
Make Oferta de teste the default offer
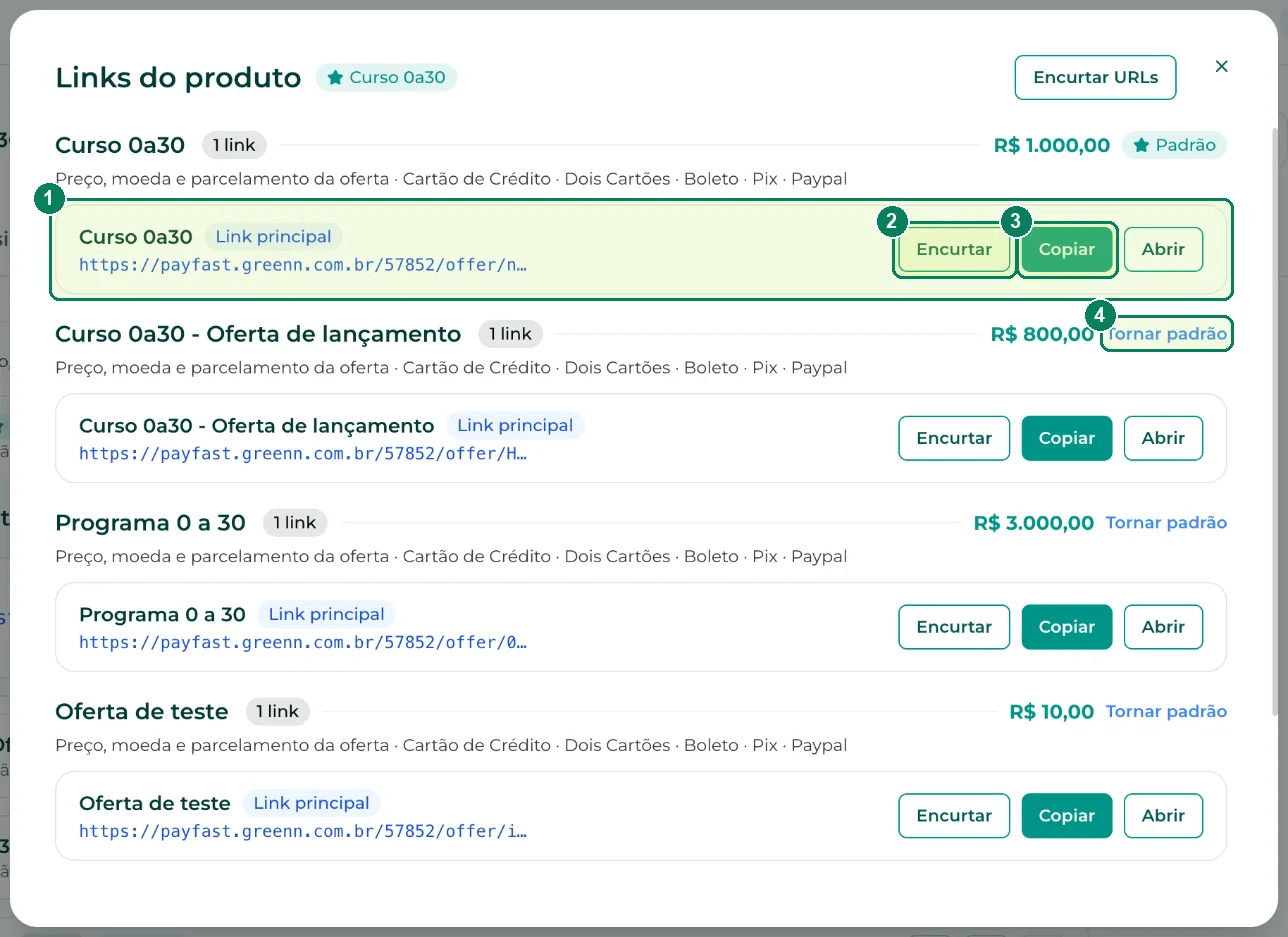pos(1166,711)
